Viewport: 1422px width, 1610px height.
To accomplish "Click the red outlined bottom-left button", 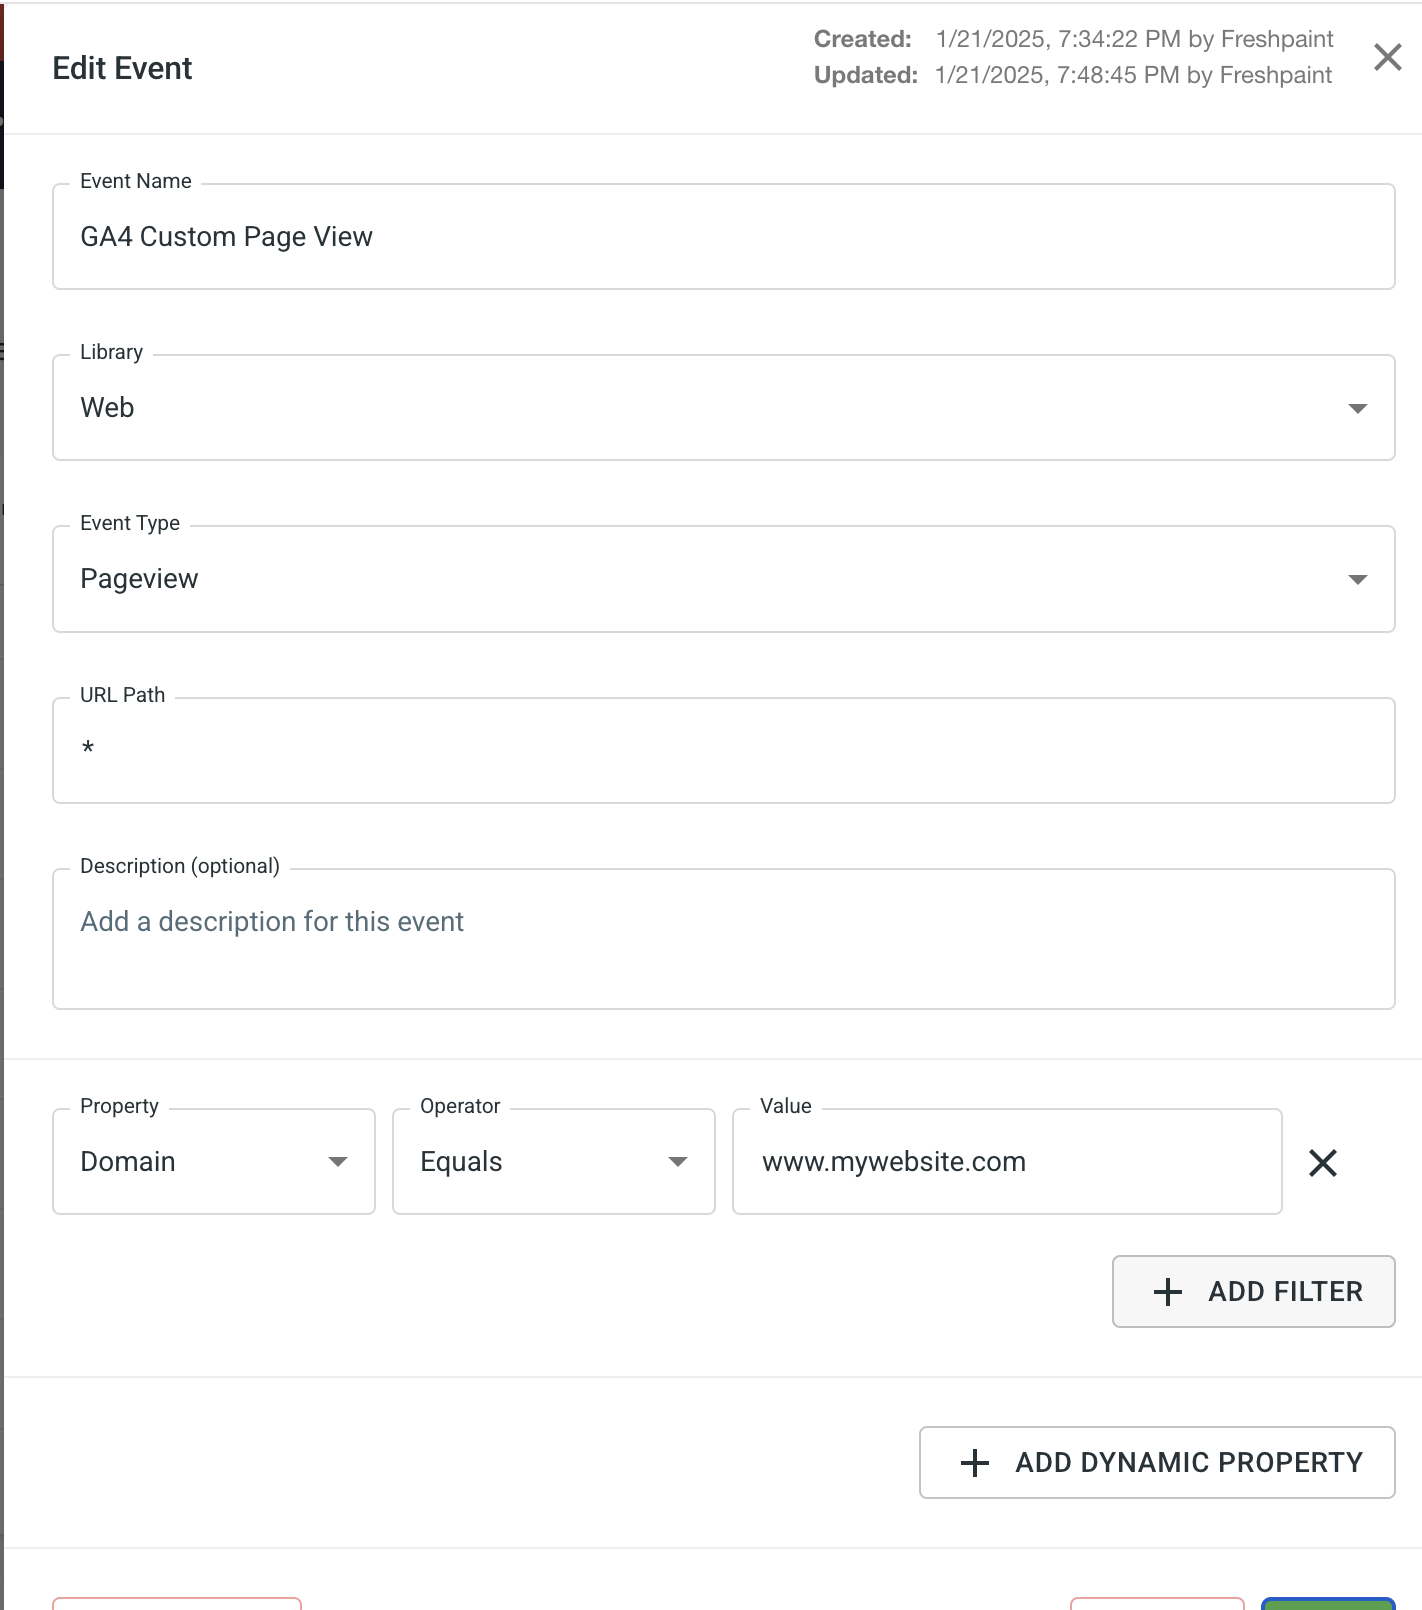I will tap(177, 1604).
